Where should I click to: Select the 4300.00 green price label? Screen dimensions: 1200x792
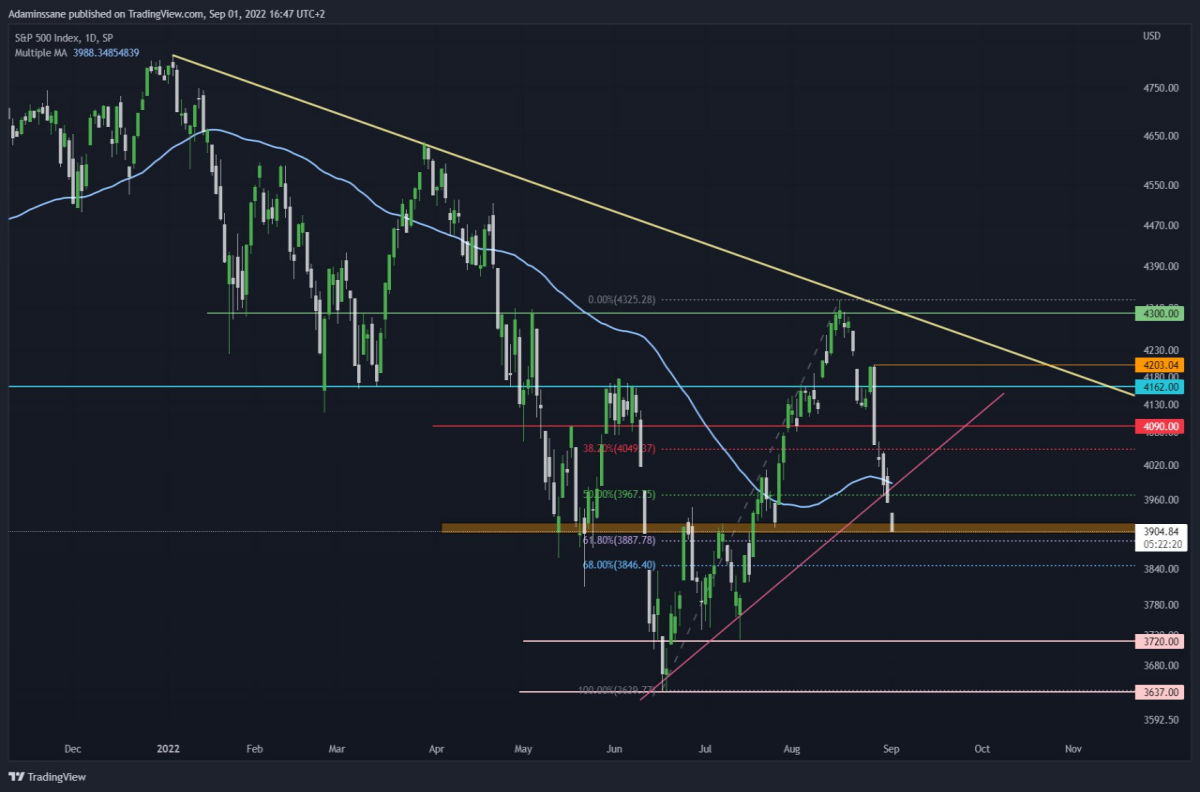[x=1159, y=313]
